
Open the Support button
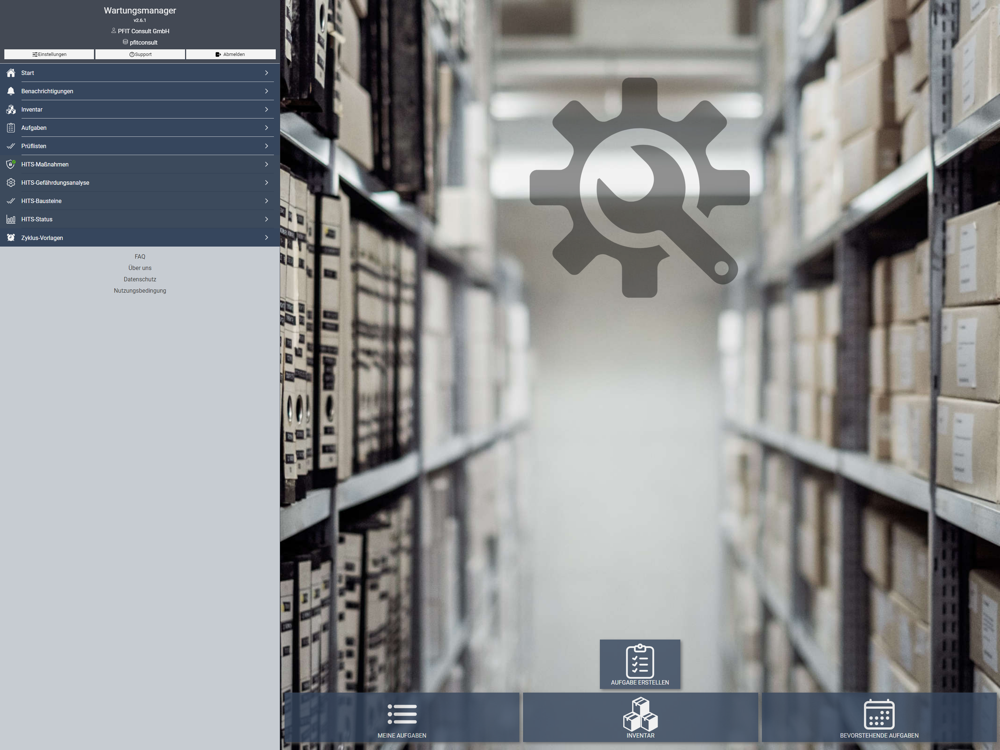coord(140,54)
